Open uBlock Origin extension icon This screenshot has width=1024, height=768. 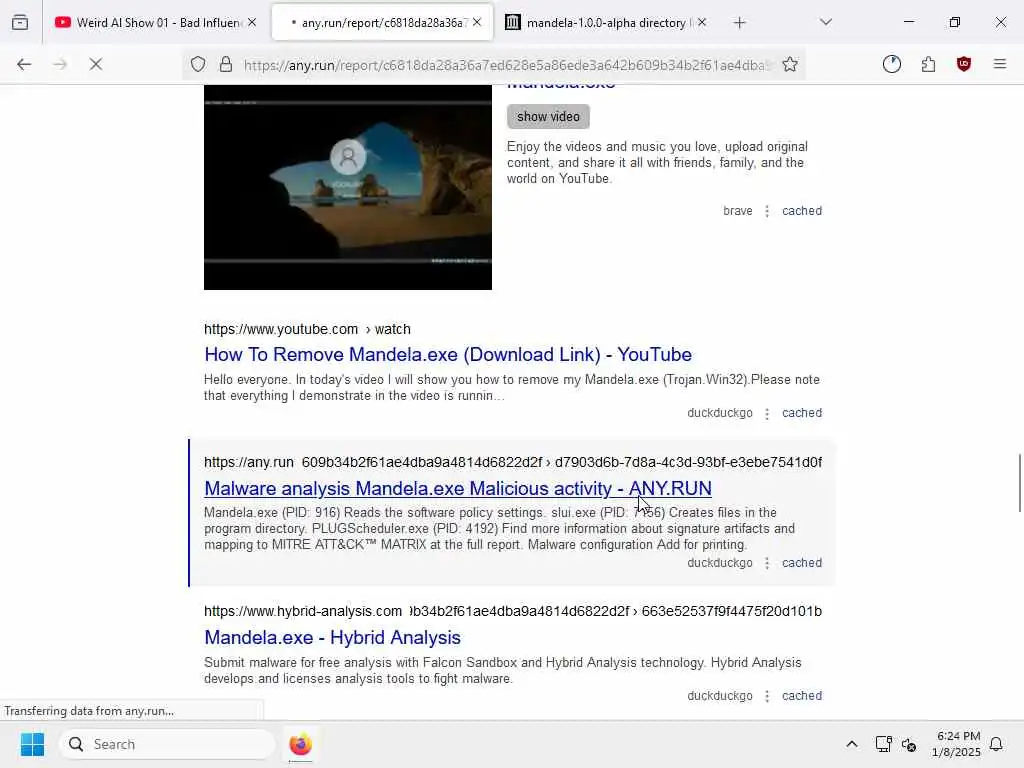pyautogui.click(x=964, y=64)
